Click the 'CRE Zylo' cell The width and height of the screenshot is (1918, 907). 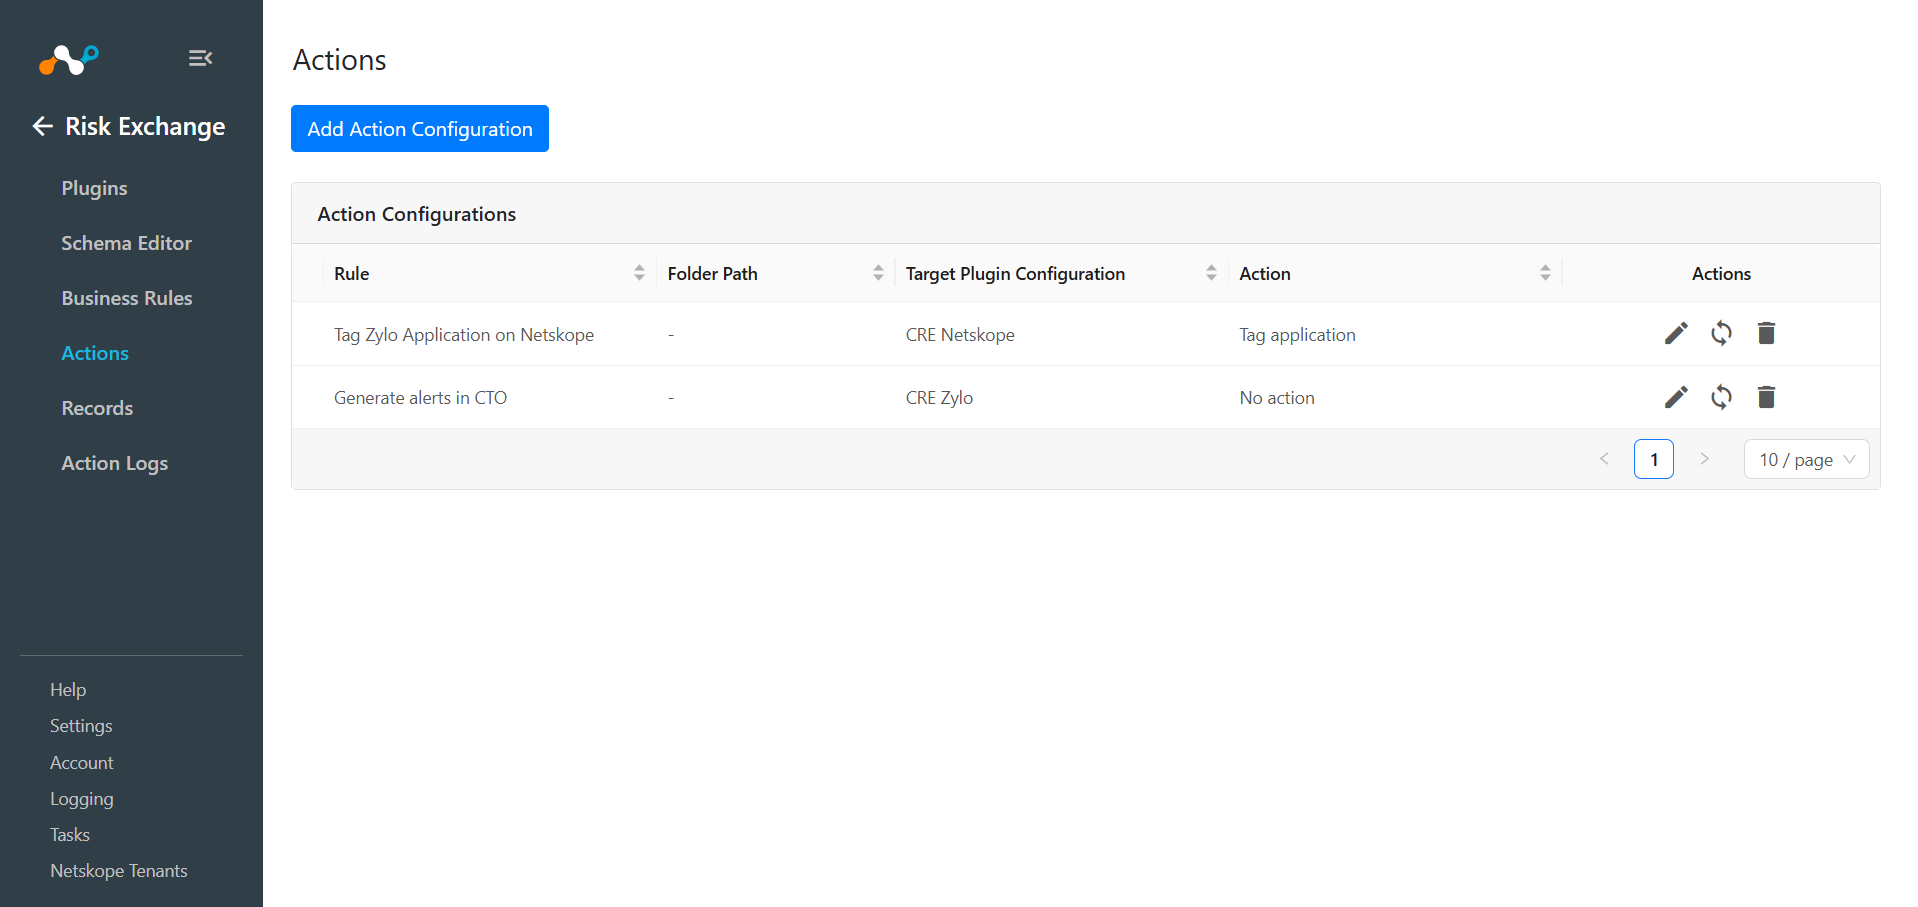(939, 397)
